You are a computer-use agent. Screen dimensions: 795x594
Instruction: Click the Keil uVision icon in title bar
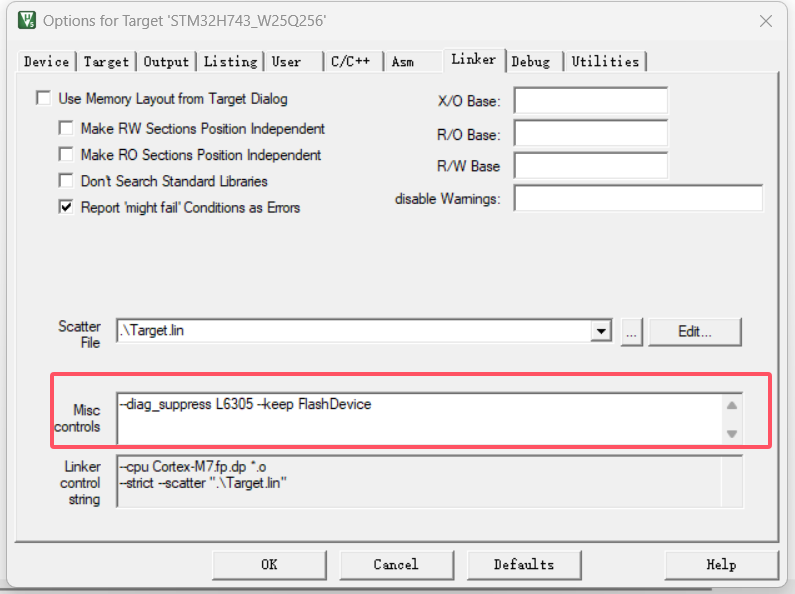pyautogui.click(x=27, y=20)
